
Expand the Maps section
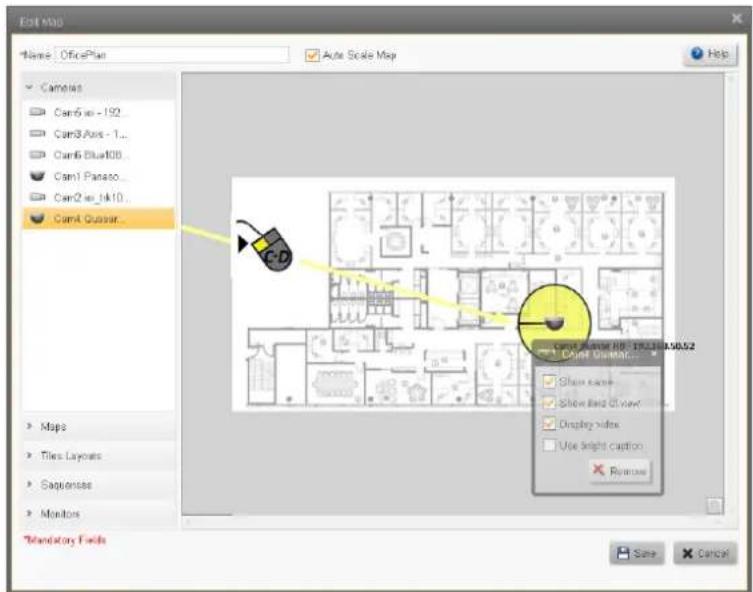pyautogui.click(x=99, y=426)
